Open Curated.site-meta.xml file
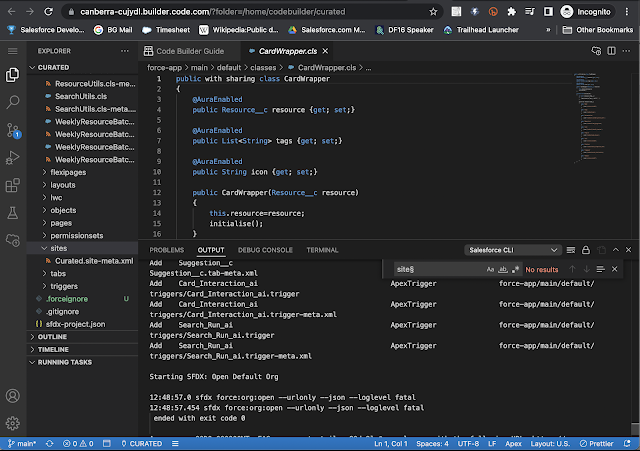 pos(94,261)
